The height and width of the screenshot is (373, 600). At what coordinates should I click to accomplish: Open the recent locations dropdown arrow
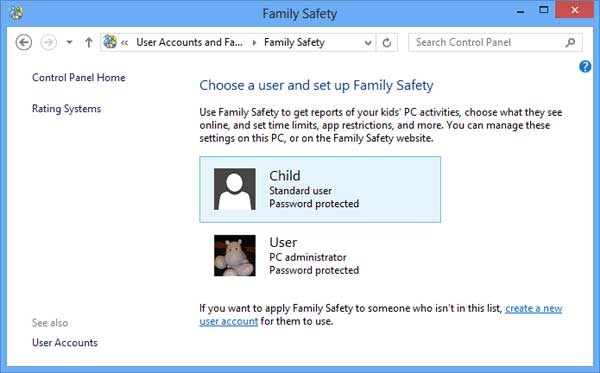69,42
